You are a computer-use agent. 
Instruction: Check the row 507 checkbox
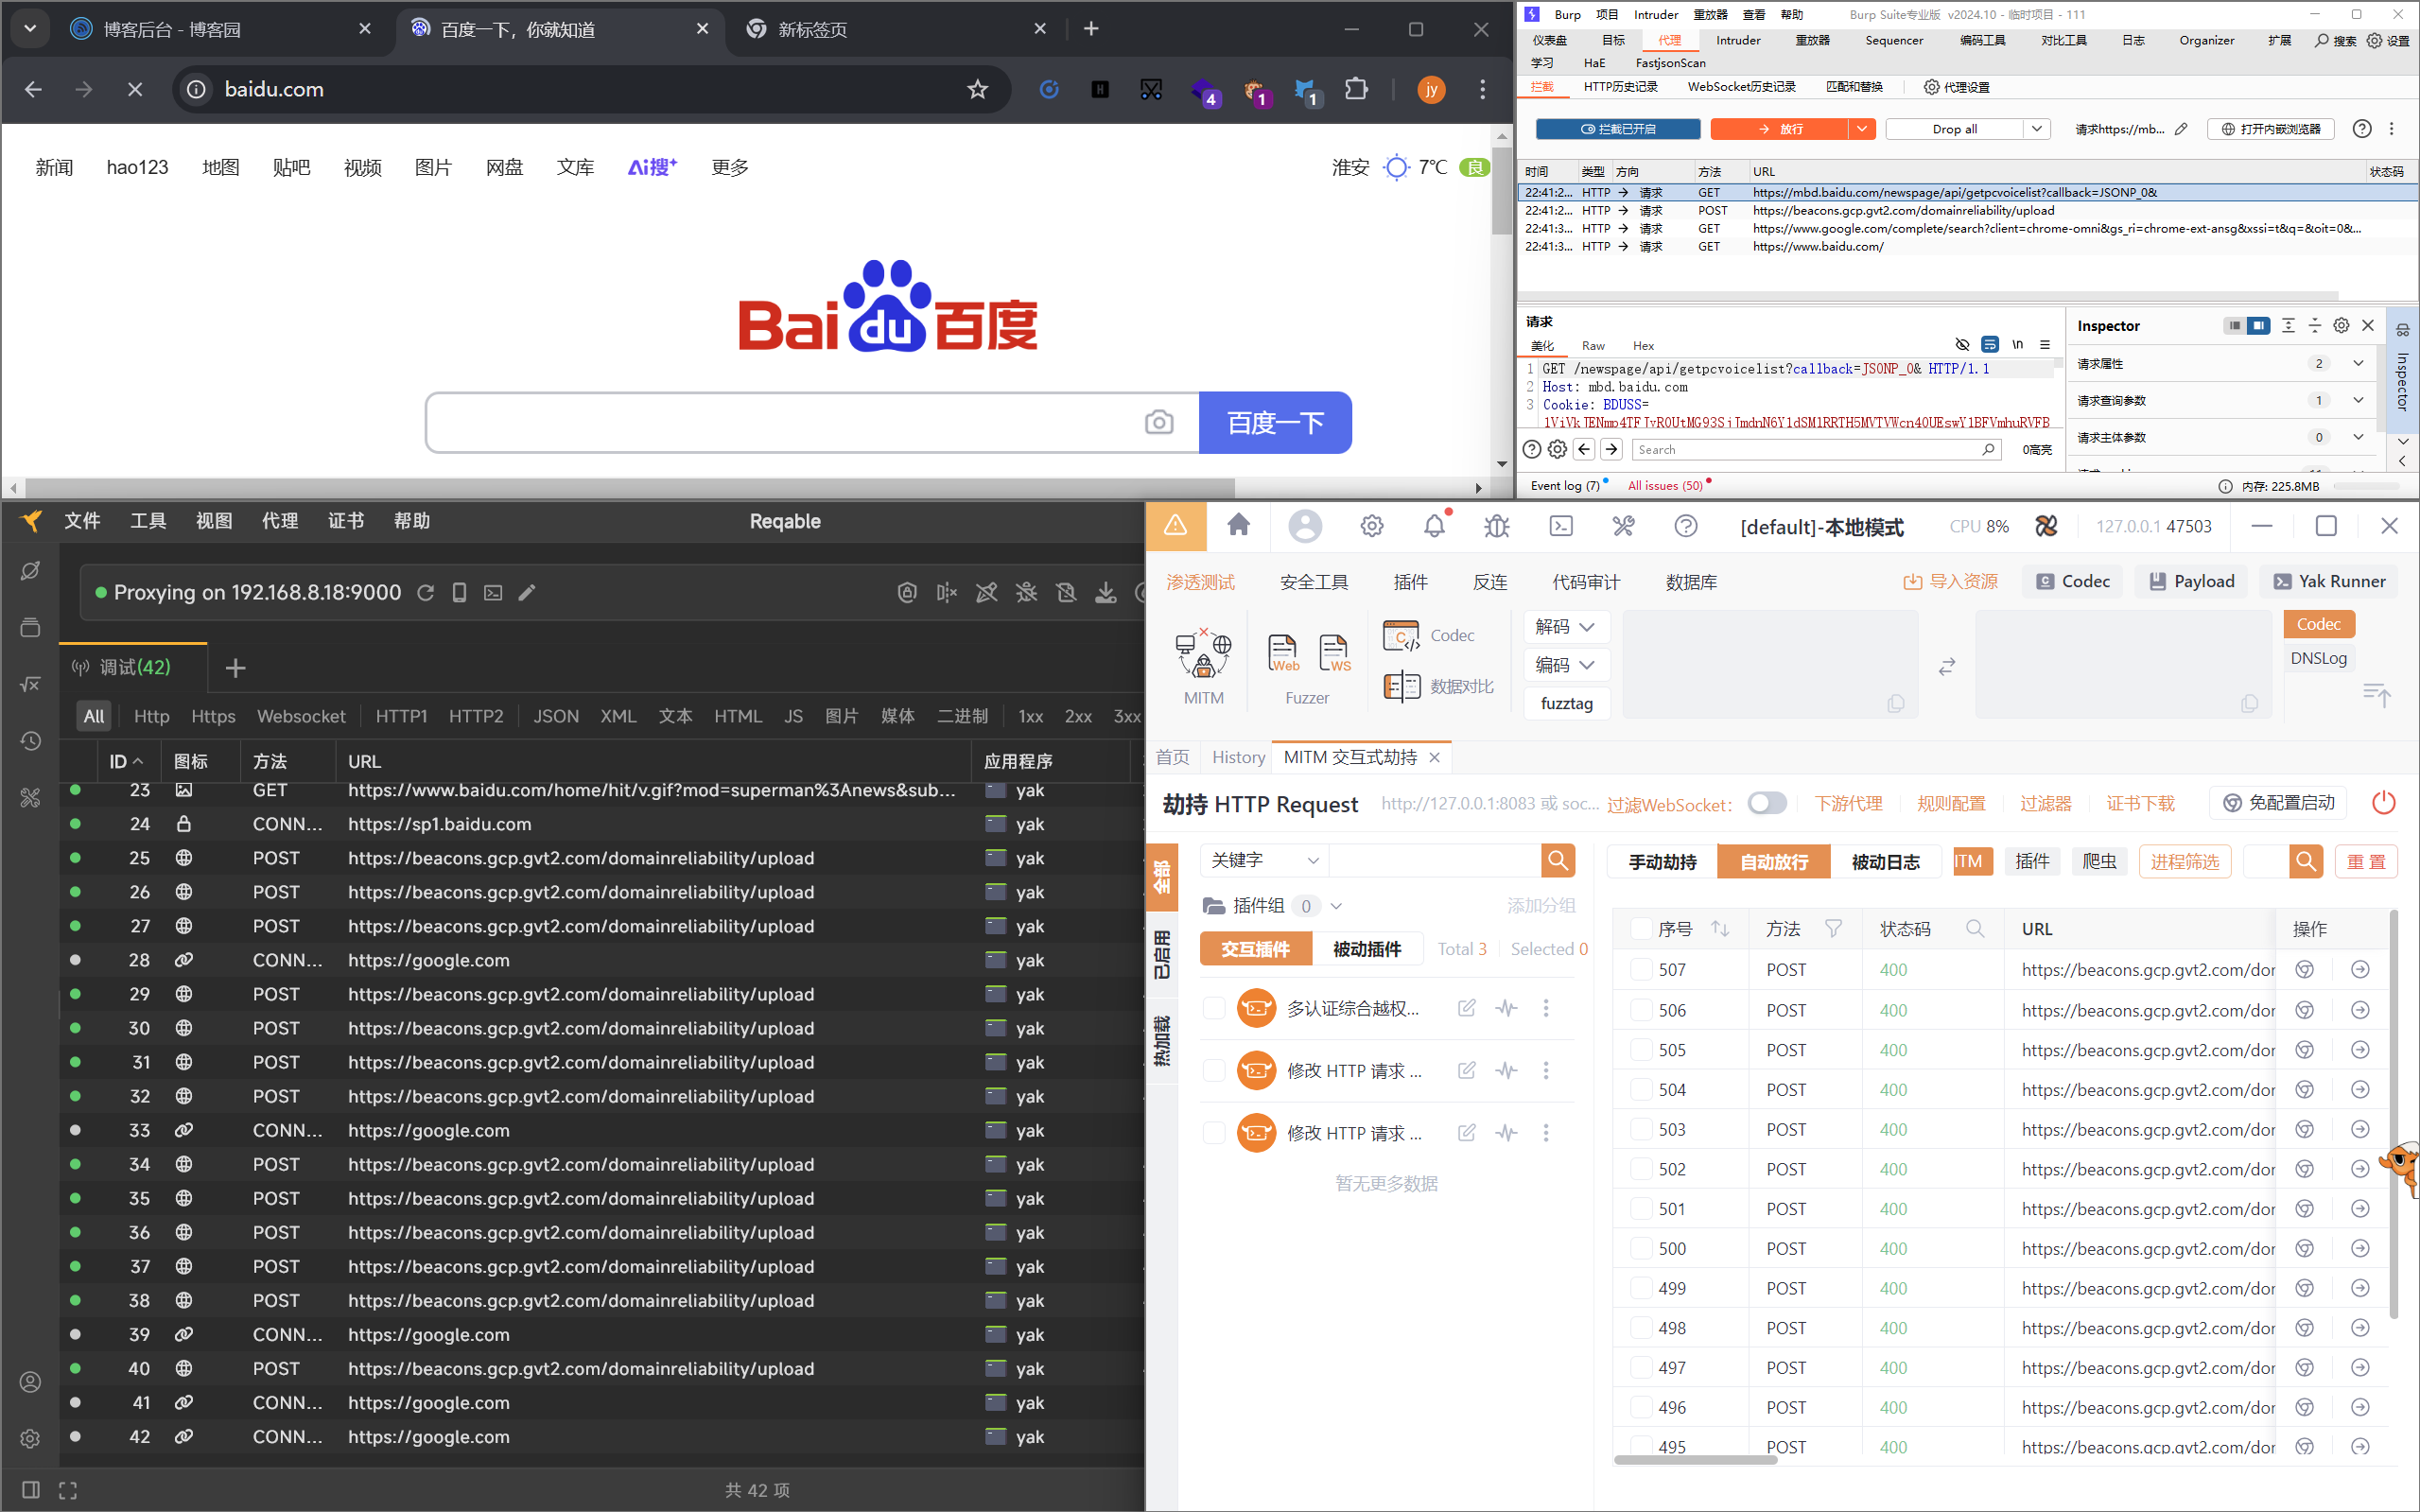[x=1640, y=969]
